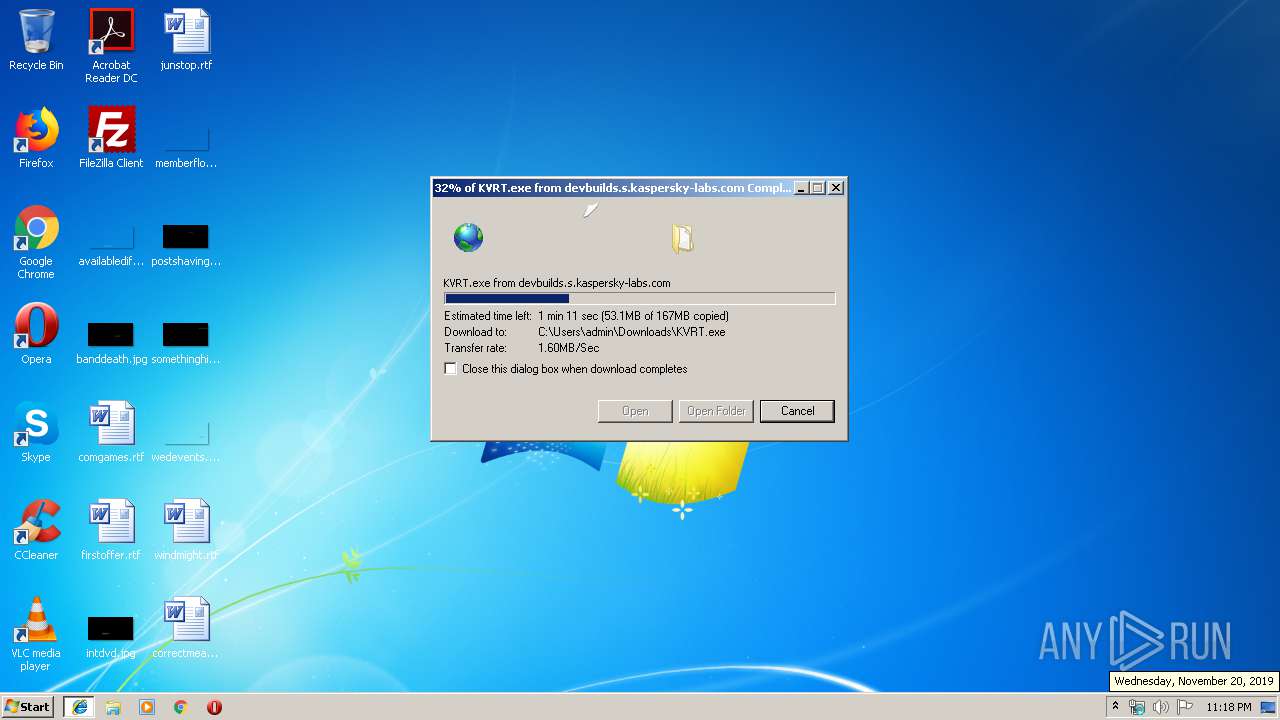Click Internet Explorer taskbar button
The height and width of the screenshot is (720, 1280).
80,707
